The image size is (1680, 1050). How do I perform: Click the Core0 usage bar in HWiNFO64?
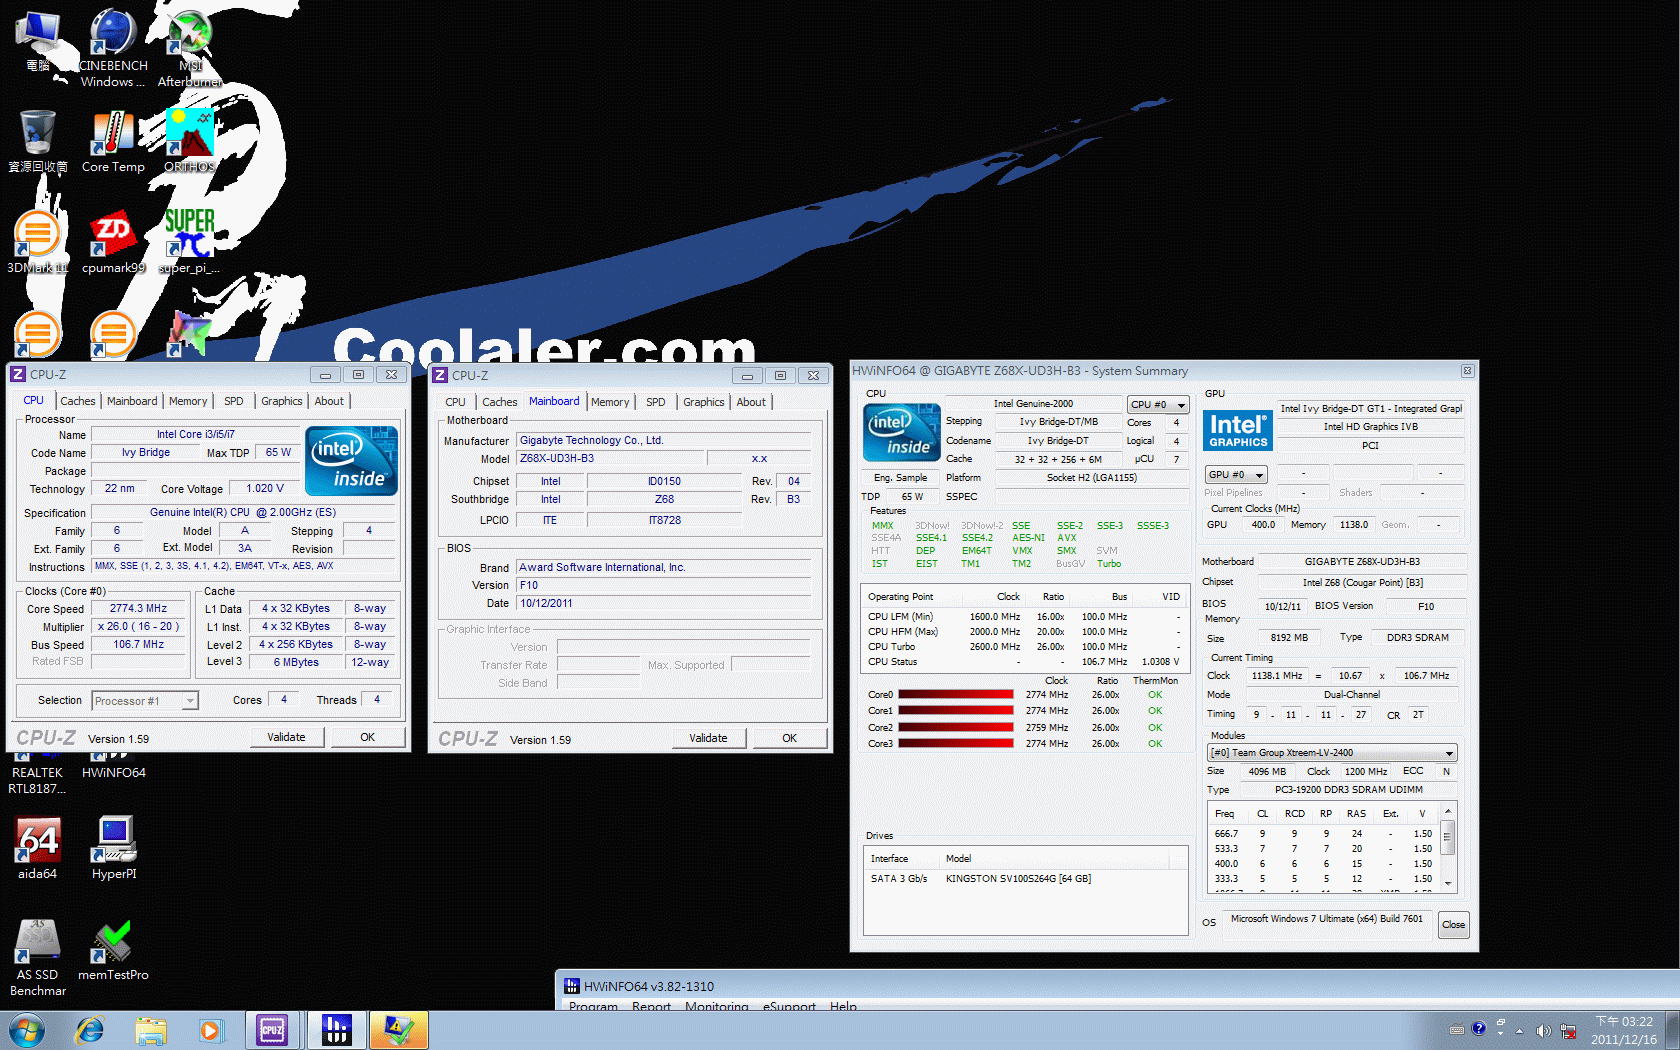pyautogui.click(x=955, y=694)
